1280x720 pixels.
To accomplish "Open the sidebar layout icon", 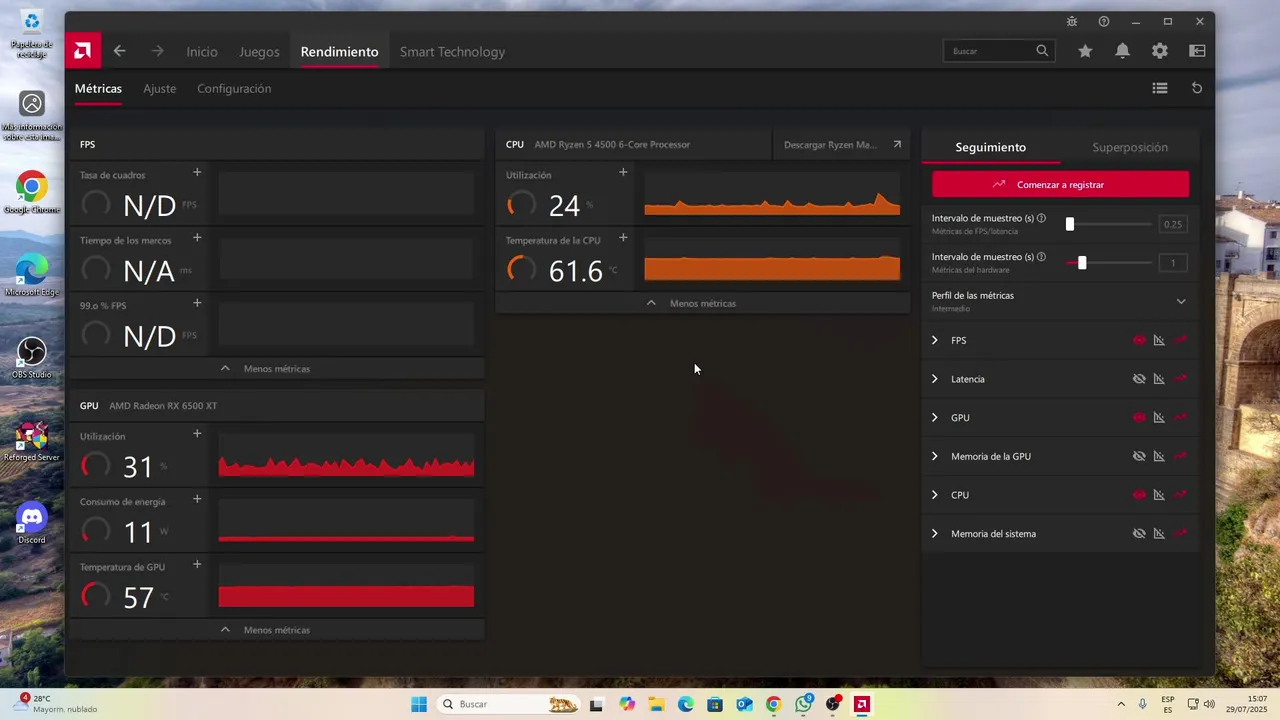I will [x=1197, y=51].
